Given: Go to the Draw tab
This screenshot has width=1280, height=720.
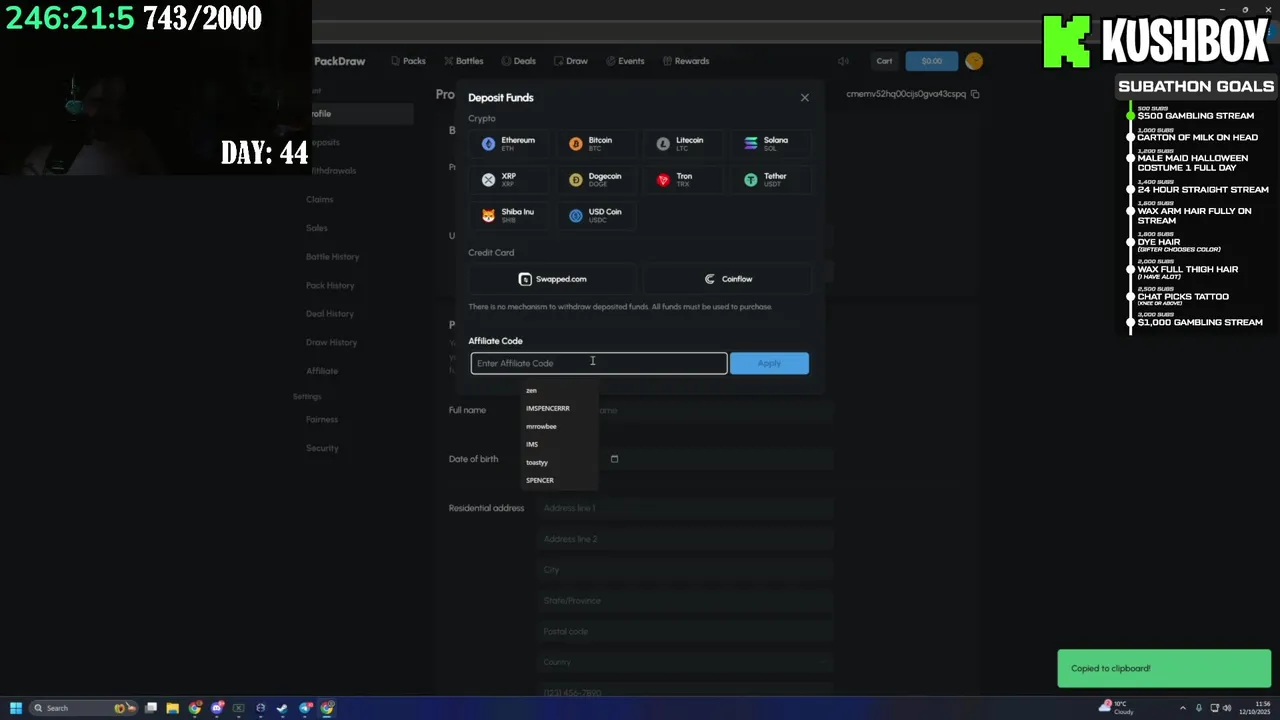Looking at the screenshot, I should [571, 61].
